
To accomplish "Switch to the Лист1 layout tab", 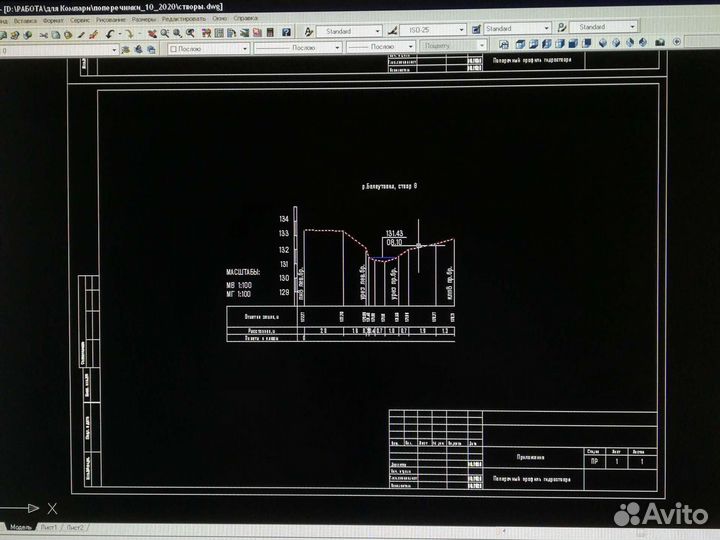I will pos(49,528).
